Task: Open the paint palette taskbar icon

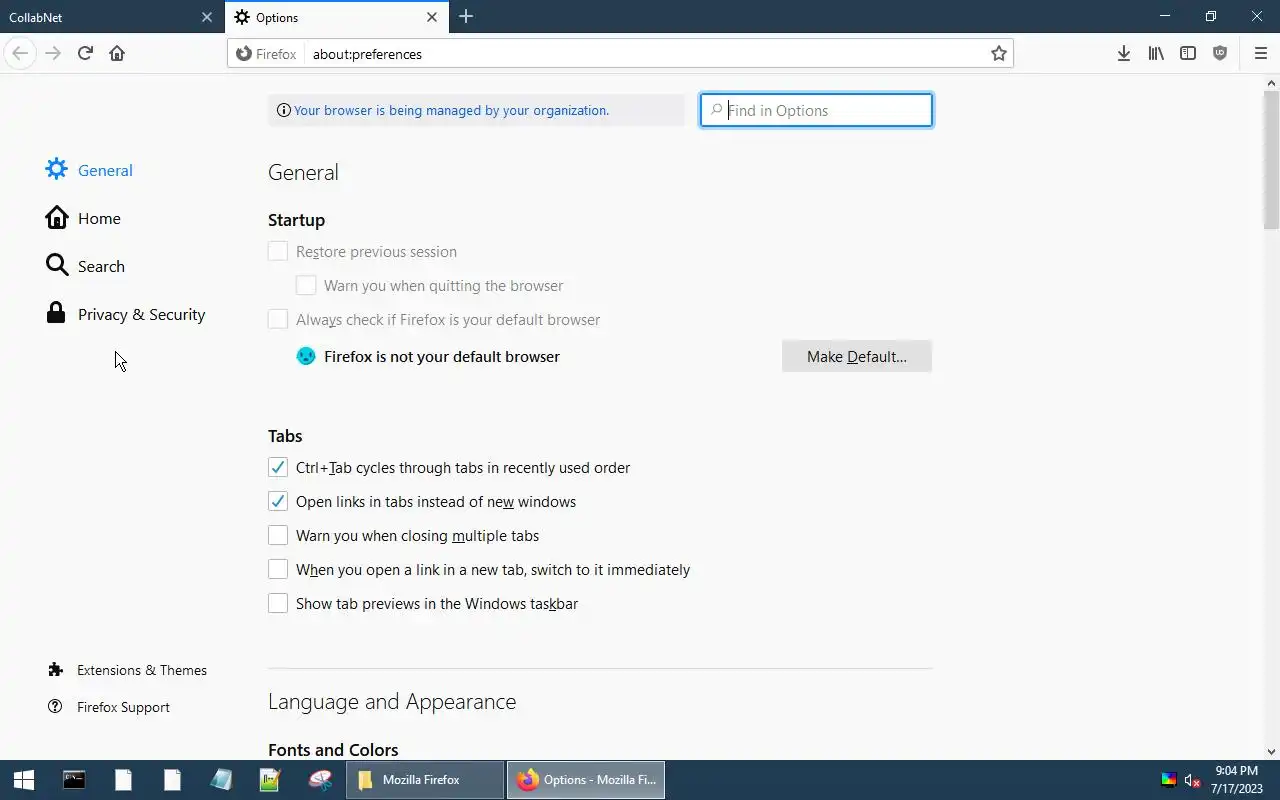Action: click(320, 780)
